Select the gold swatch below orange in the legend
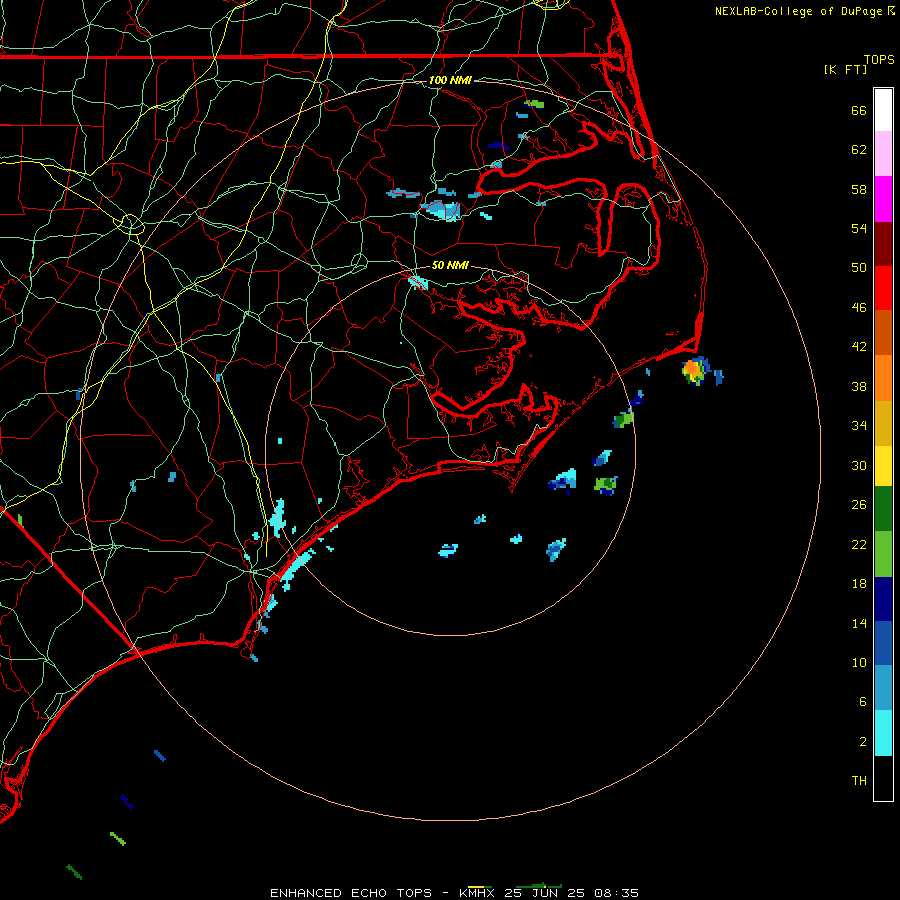Viewport: 900px width, 900px height. [883, 423]
